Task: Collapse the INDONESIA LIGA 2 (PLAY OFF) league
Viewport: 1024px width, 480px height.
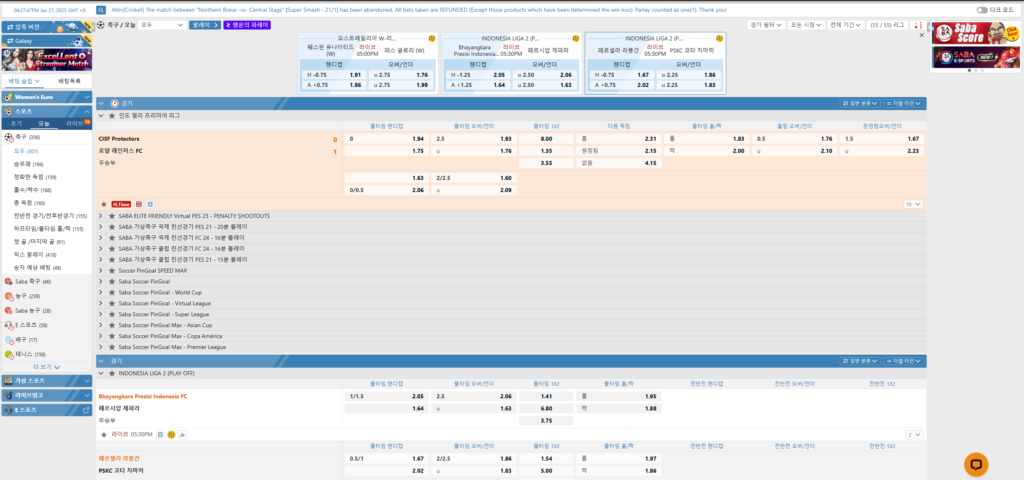Action: pyautogui.click(x=101, y=374)
